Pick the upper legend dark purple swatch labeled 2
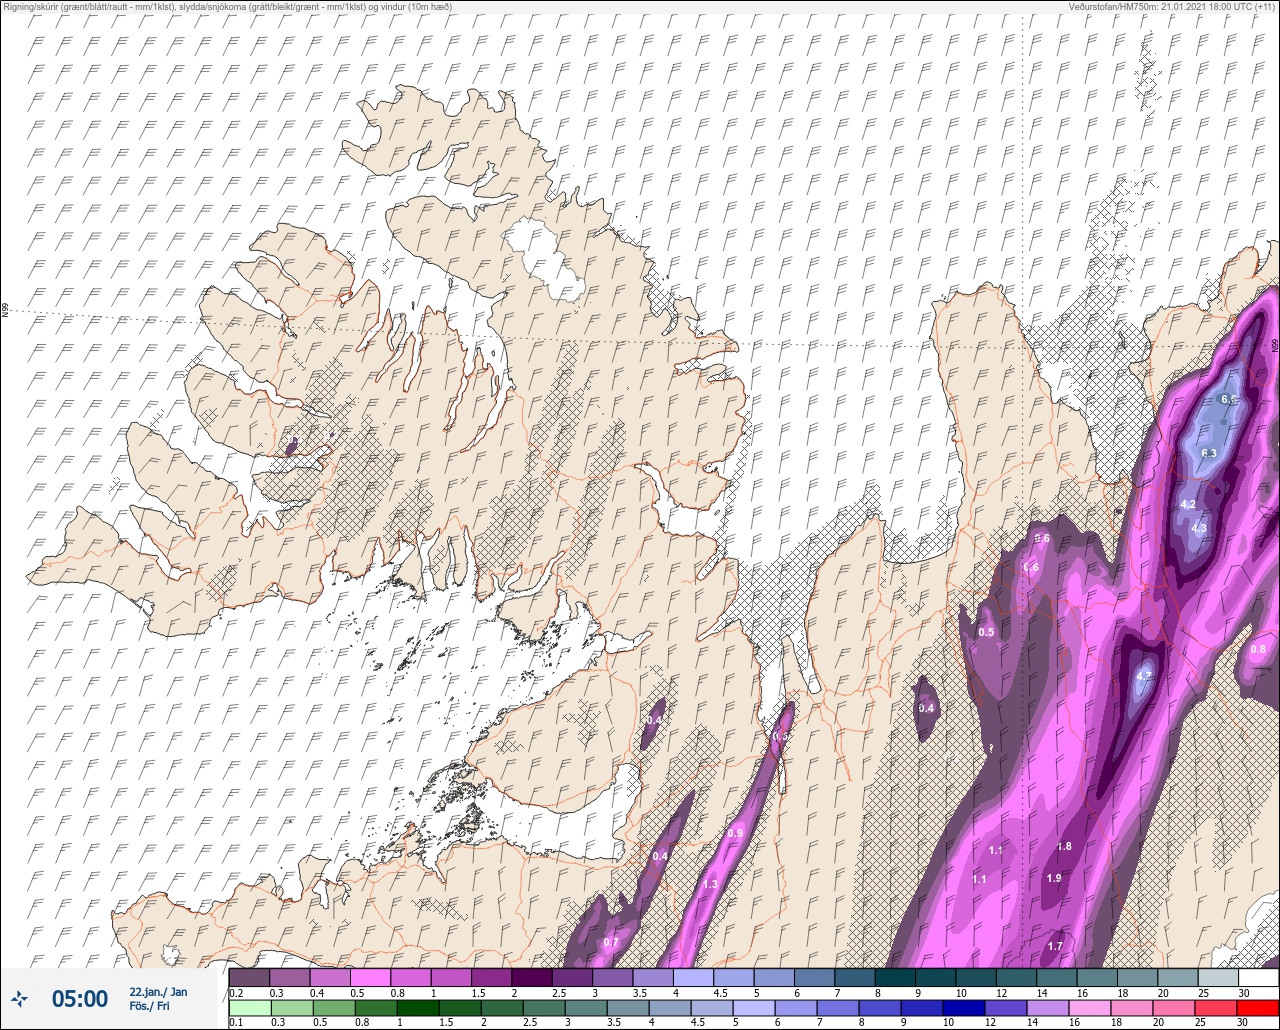The height and width of the screenshot is (1030, 1280). coord(532,977)
